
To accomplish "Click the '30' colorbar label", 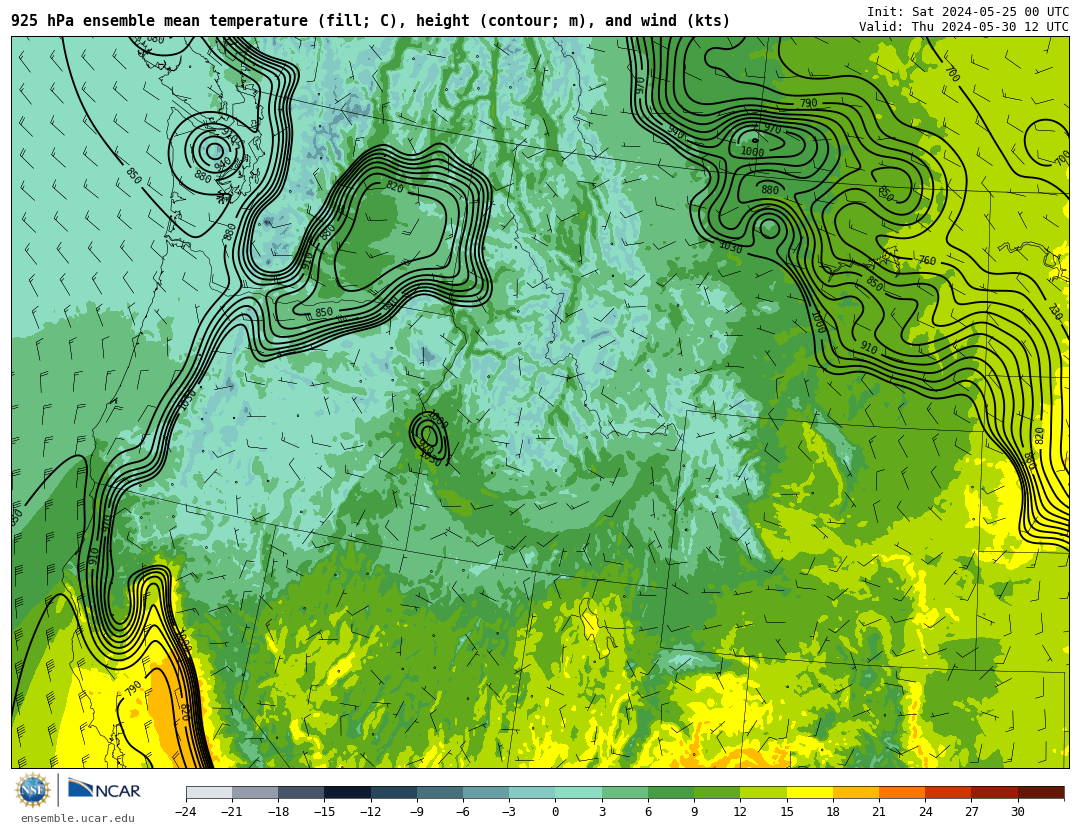I will click(1017, 812).
